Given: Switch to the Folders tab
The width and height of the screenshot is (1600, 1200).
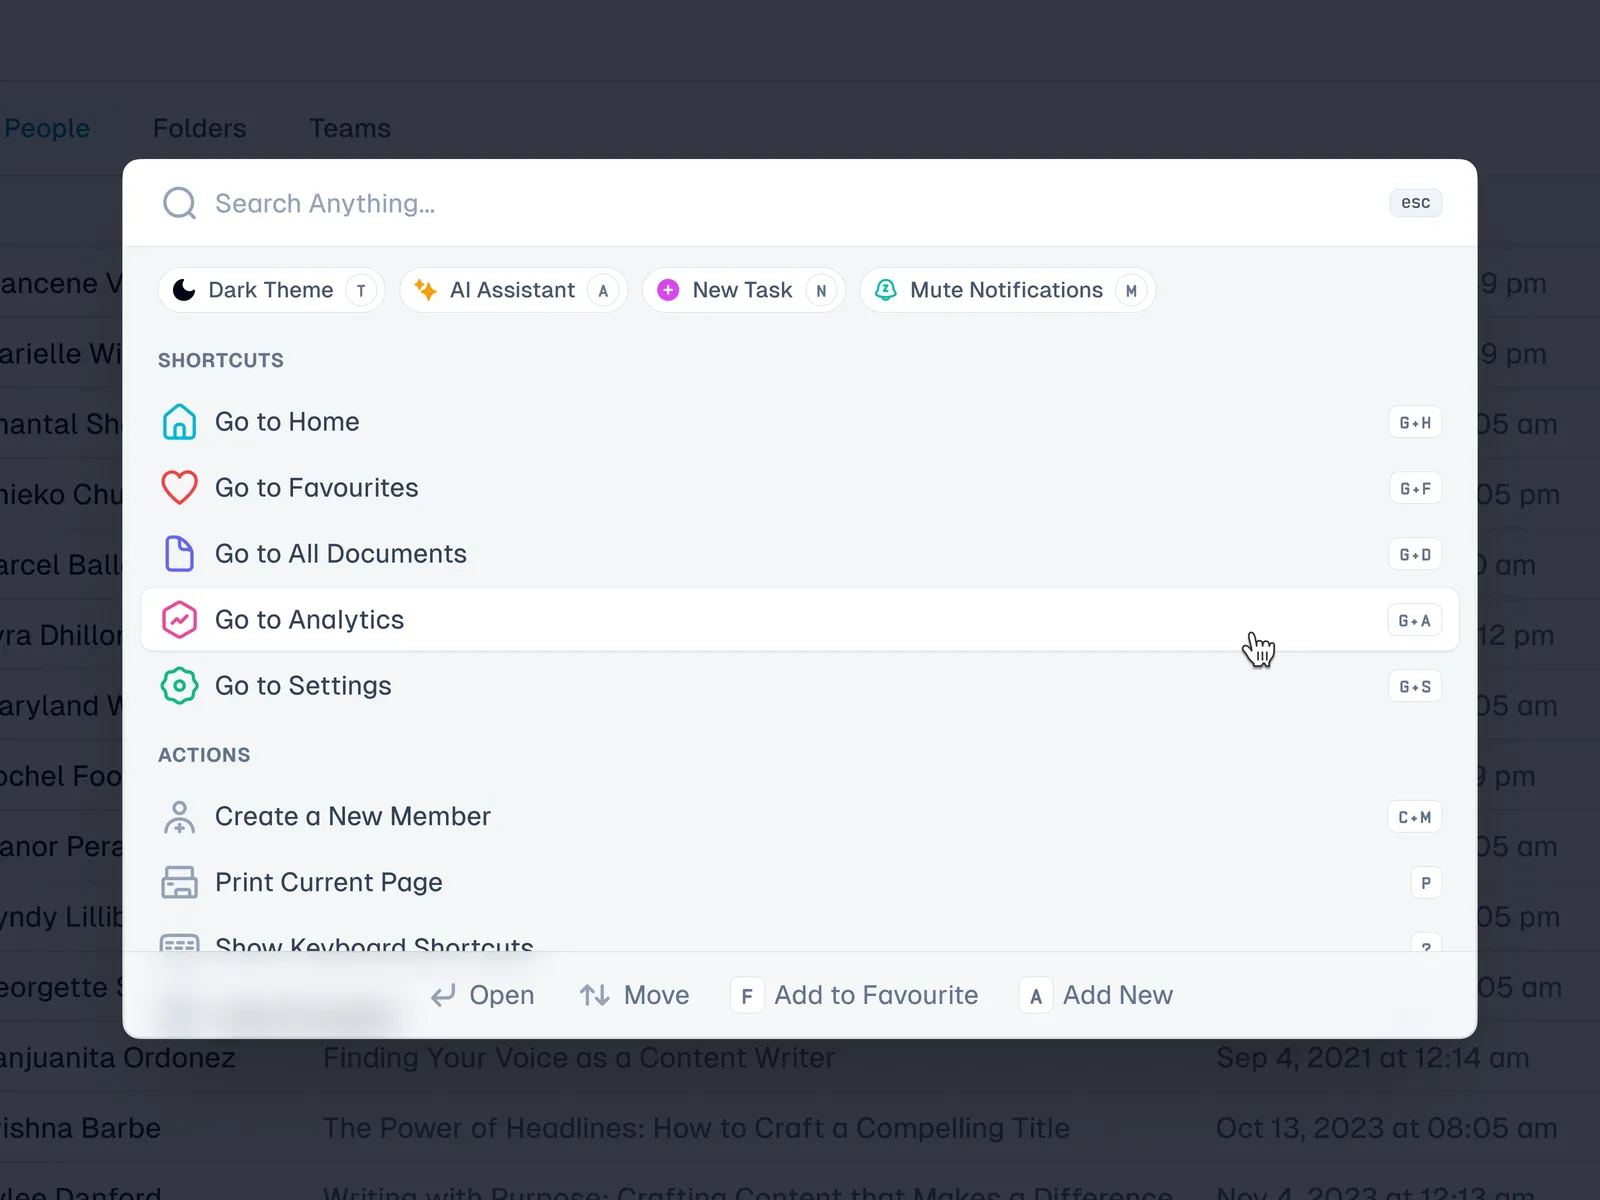Looking at the screenshot, I should point(199,128).
